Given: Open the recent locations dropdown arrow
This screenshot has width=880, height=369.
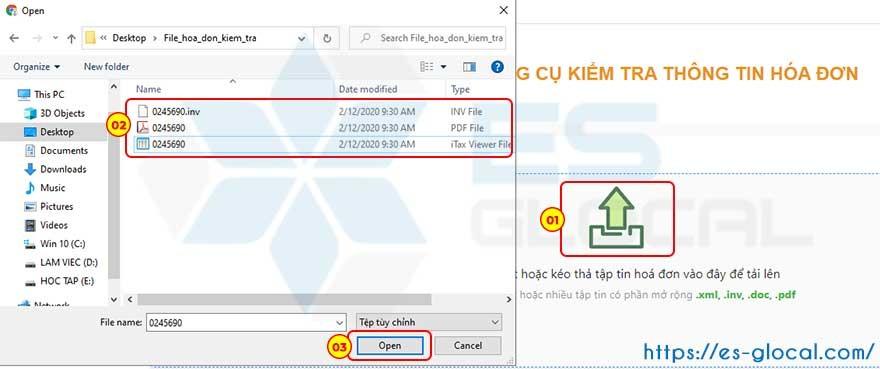Looking at the screenshot, I should [55, 38].
